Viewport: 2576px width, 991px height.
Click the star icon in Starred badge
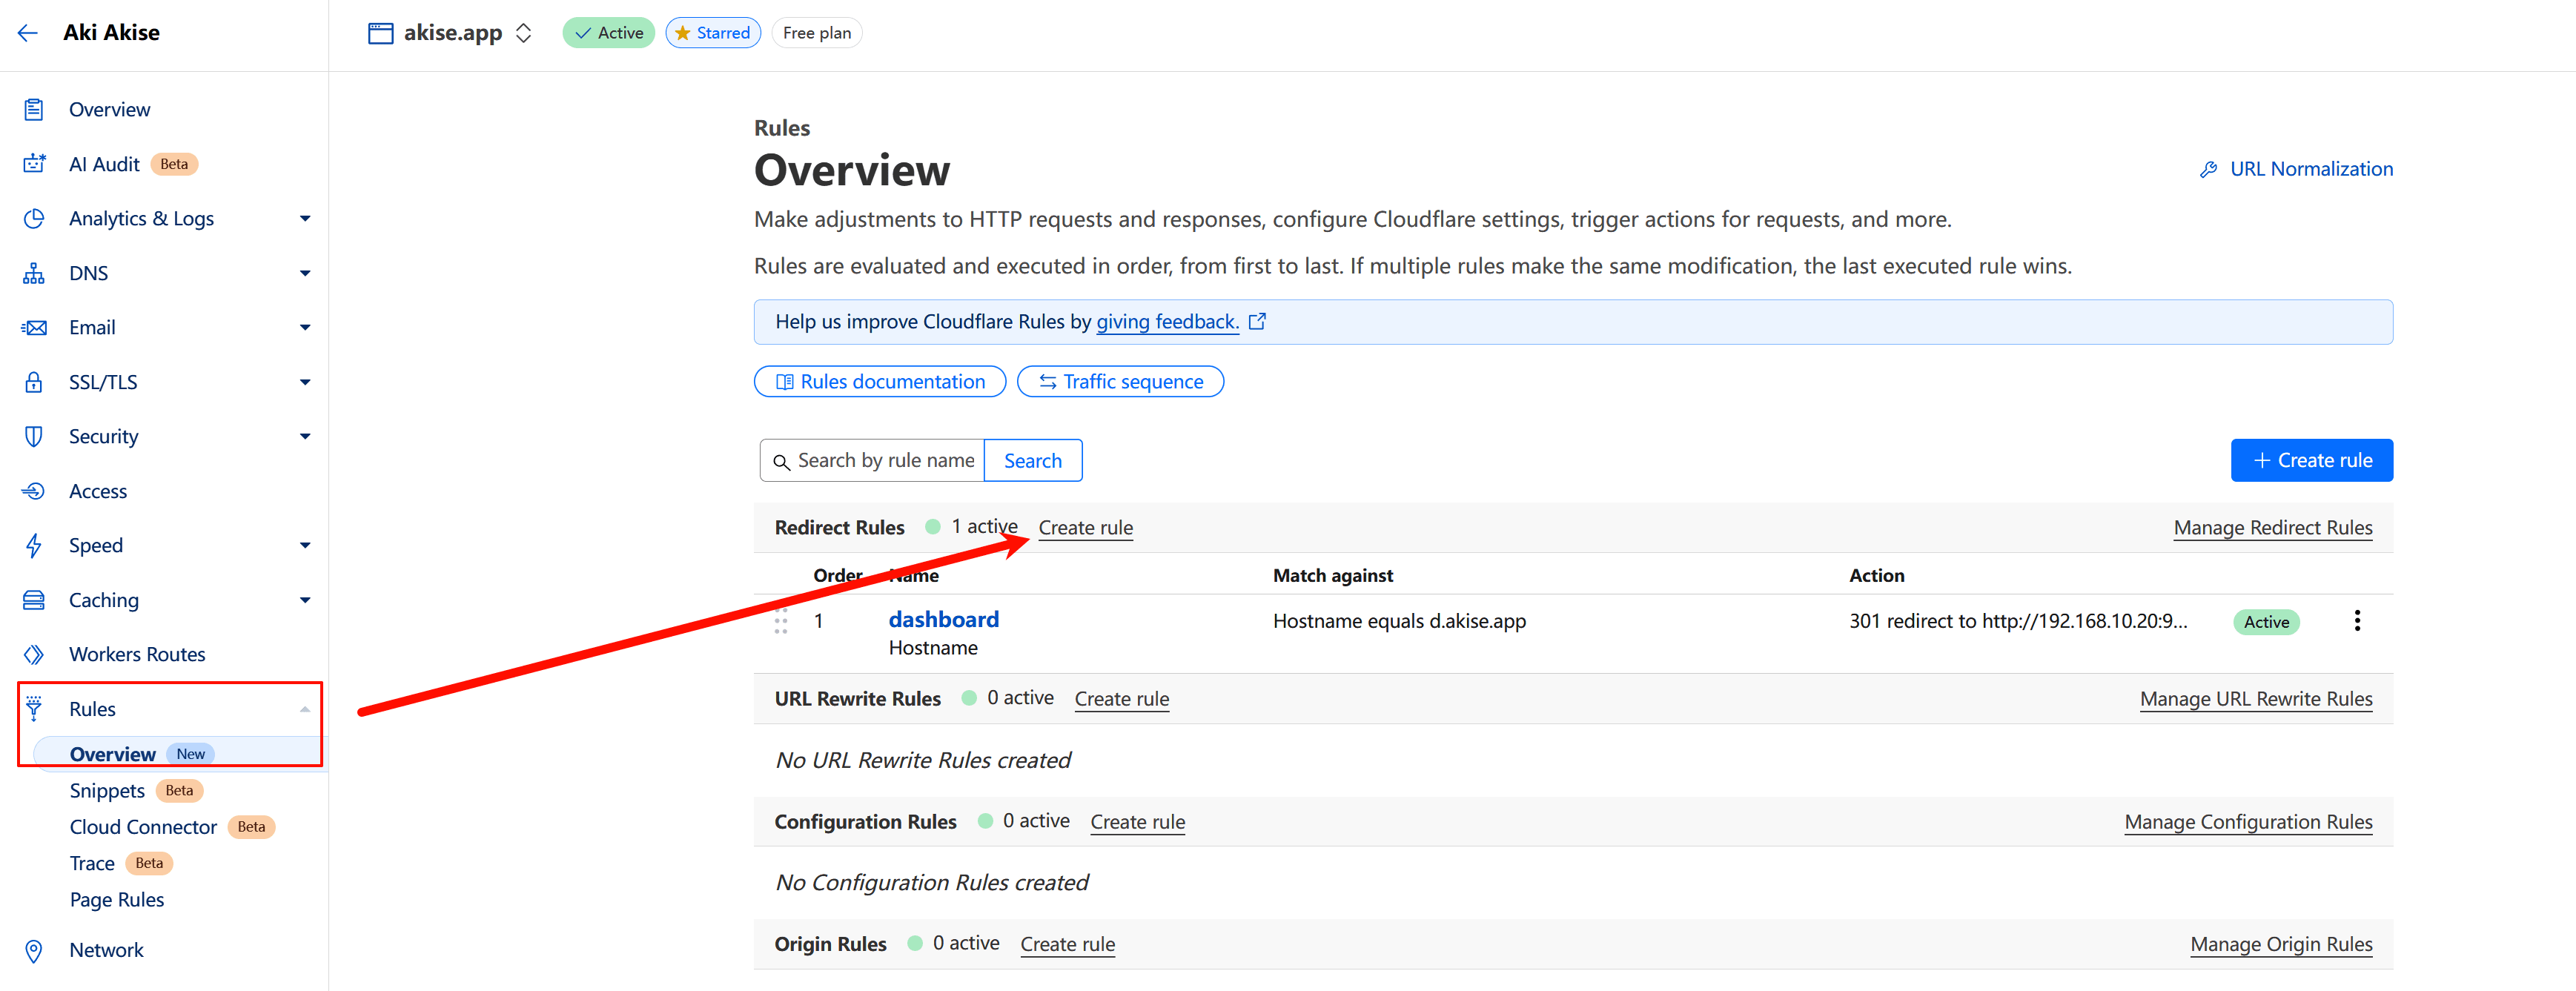point(683,33)
